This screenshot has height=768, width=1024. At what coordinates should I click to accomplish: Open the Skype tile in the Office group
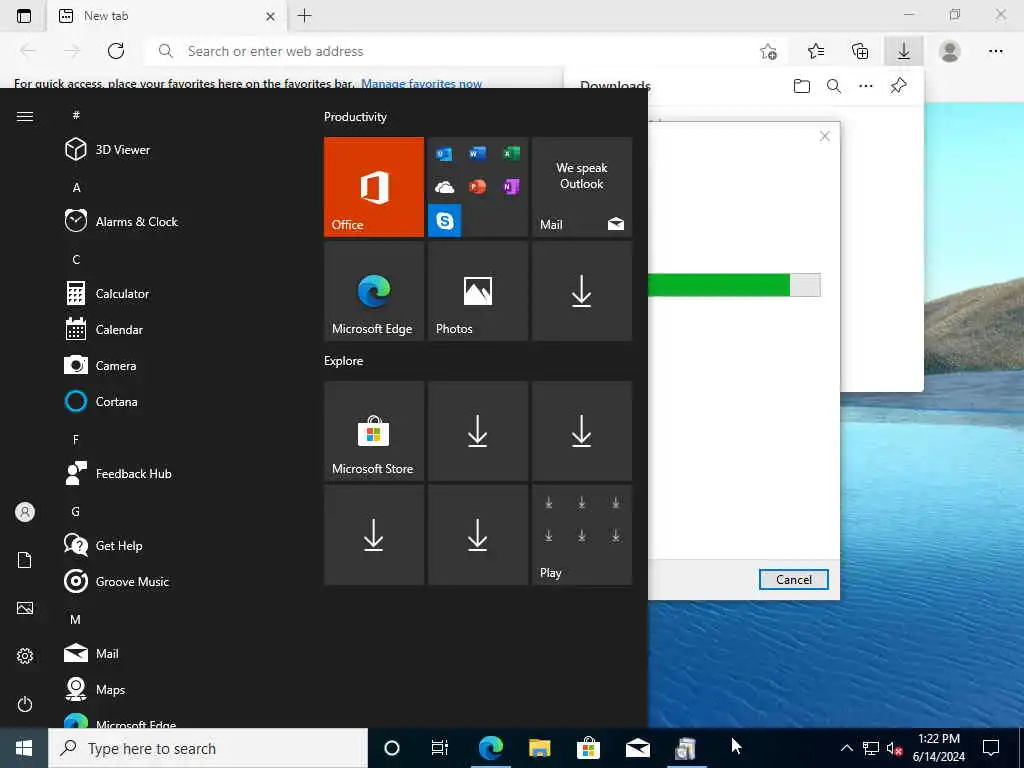445,220
